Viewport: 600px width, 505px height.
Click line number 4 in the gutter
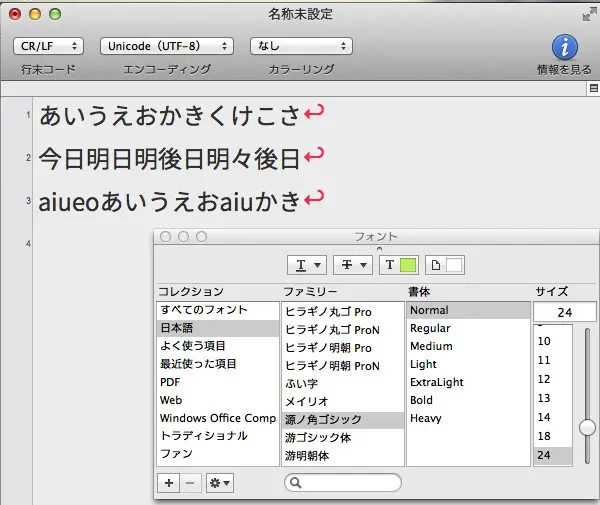tap(28, 243)
